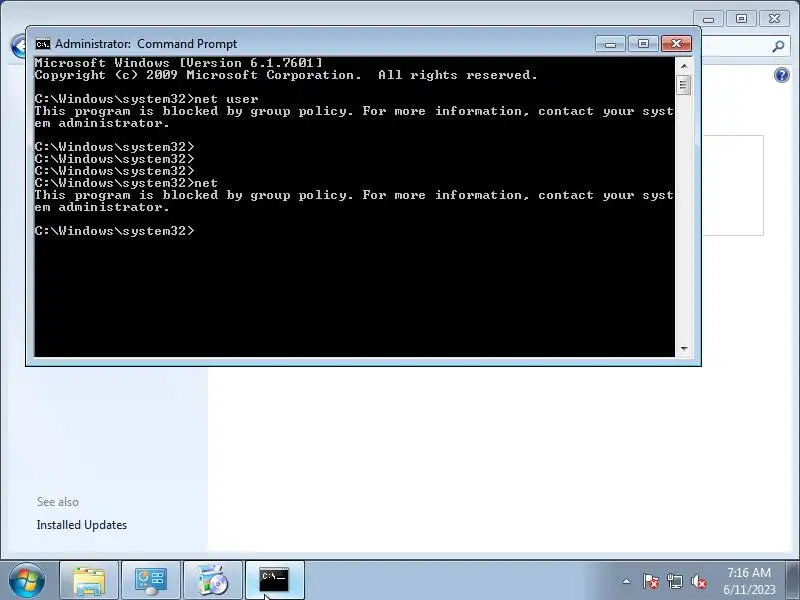This screenshot has height=600, width=800.
Task: Minimize the background Control Panel window
Action: [708, 19]
